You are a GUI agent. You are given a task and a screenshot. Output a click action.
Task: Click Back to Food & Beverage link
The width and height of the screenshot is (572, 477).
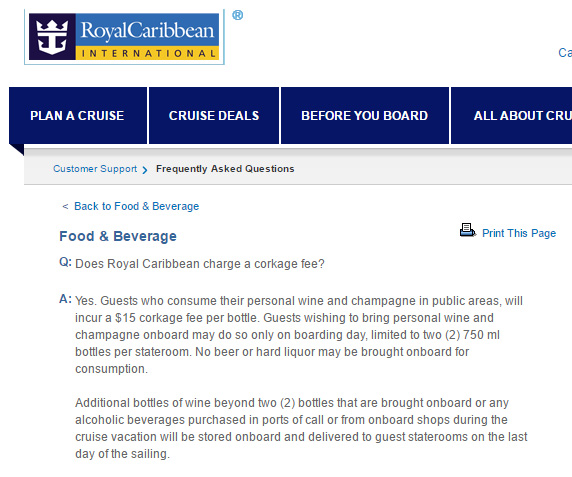136,206
